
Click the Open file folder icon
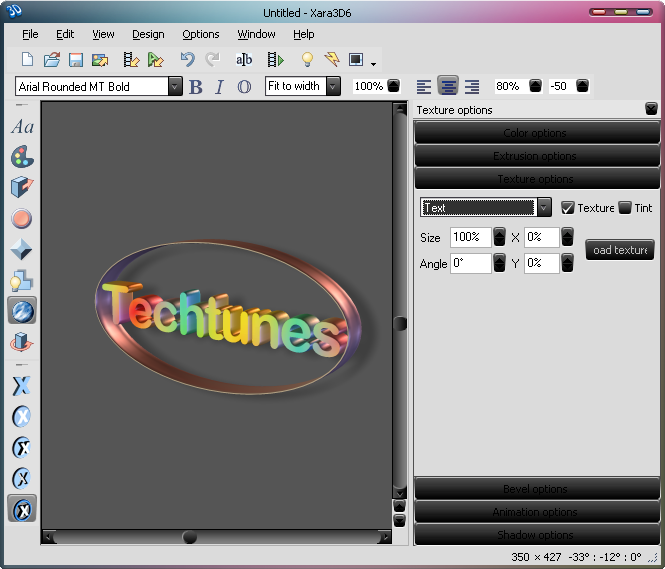click(x=52, y=60)
